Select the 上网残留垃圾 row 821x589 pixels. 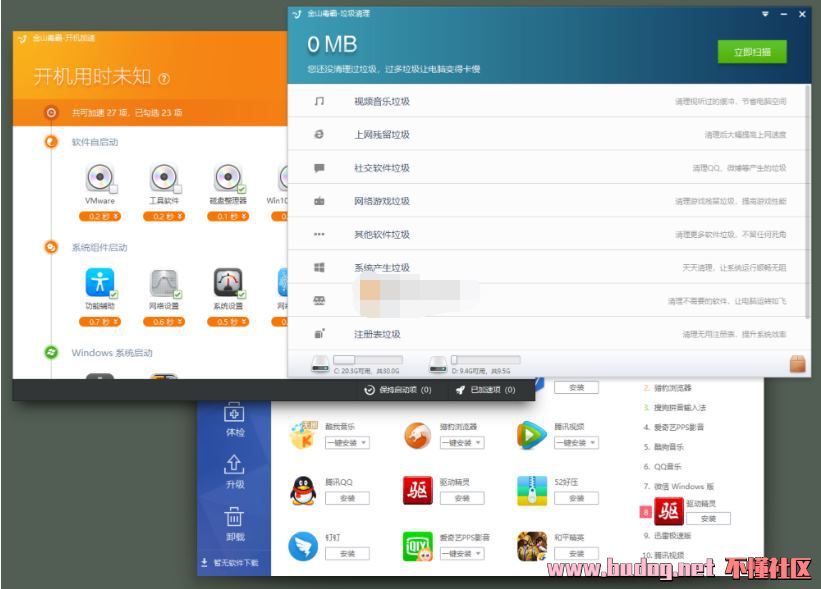tap(547, 135)
